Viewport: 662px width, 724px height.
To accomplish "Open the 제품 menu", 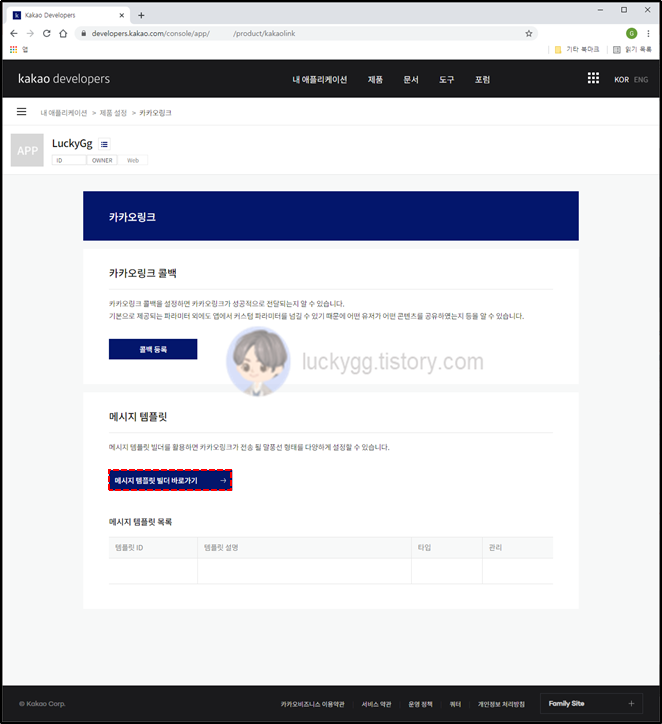I will (x=375, y=79).
